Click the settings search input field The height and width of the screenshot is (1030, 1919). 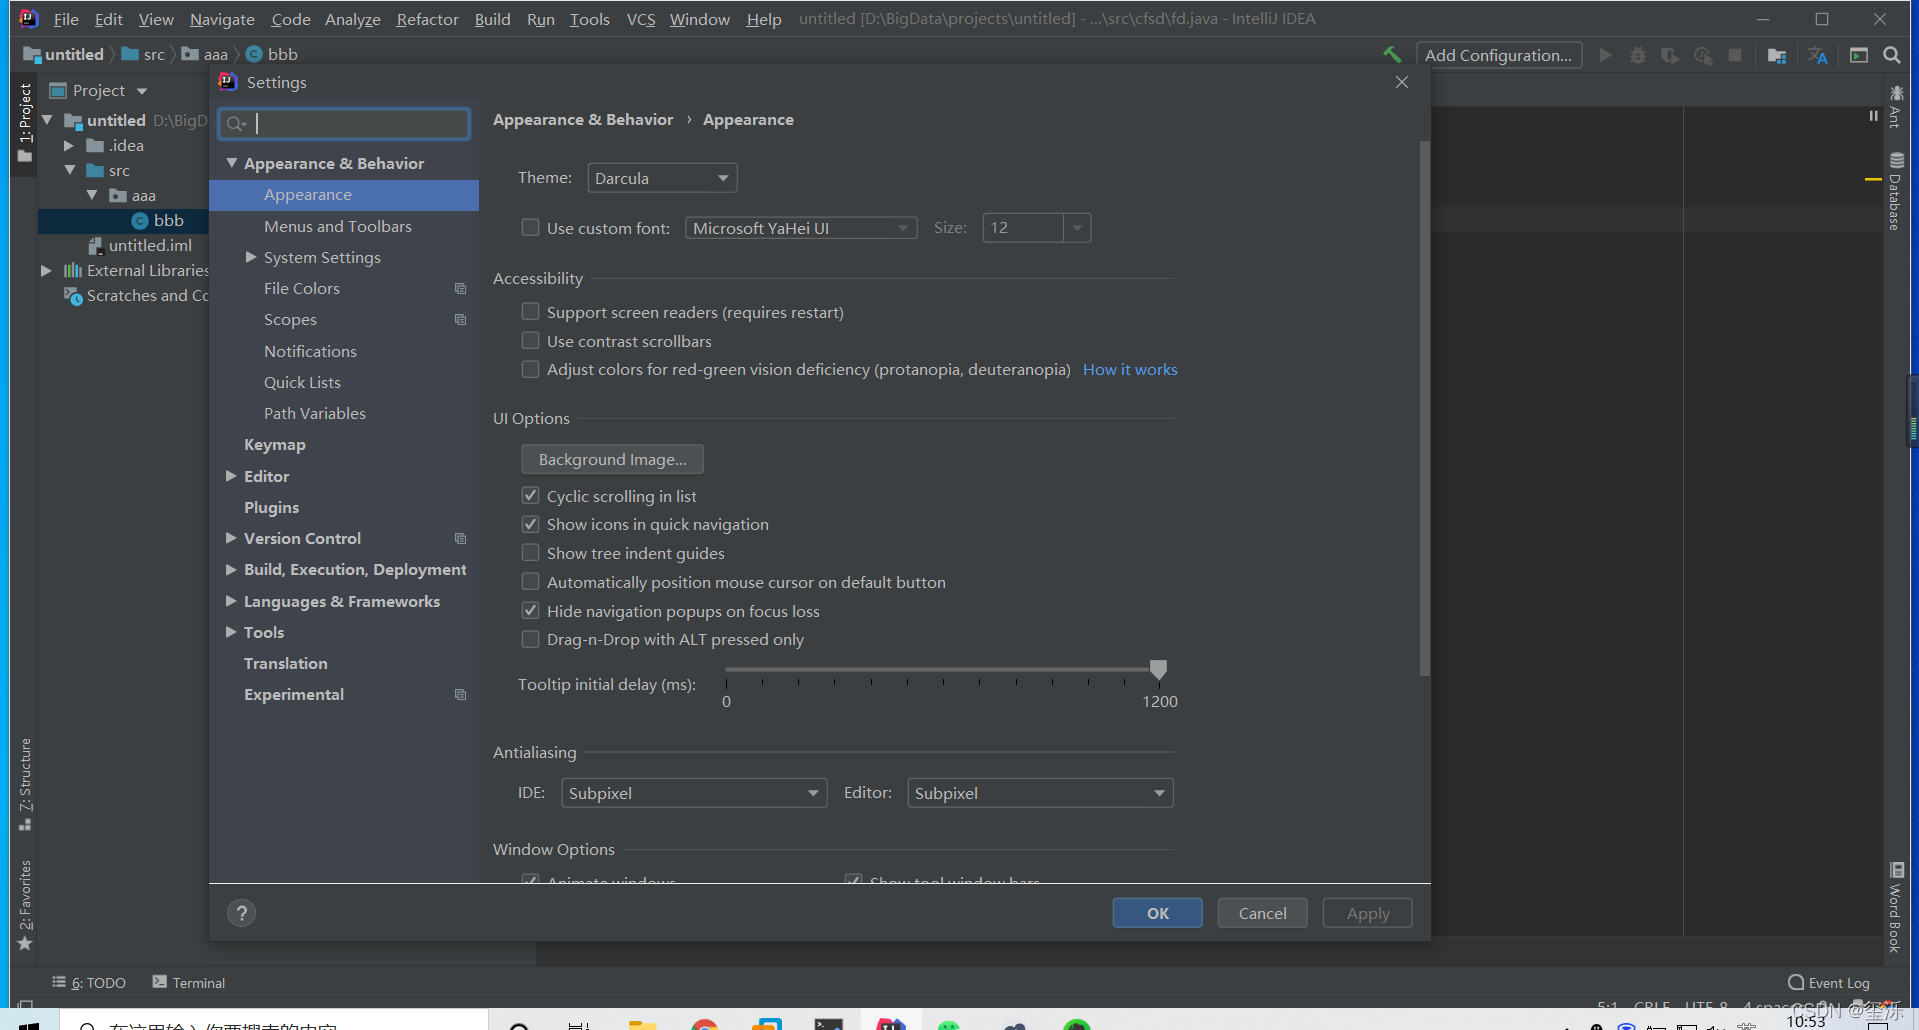(344, 123)
